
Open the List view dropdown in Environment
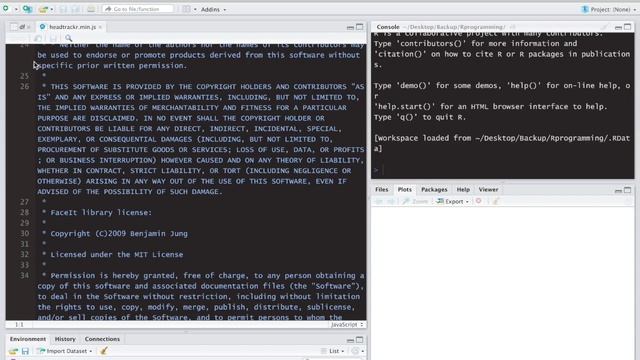click(333, 351)
